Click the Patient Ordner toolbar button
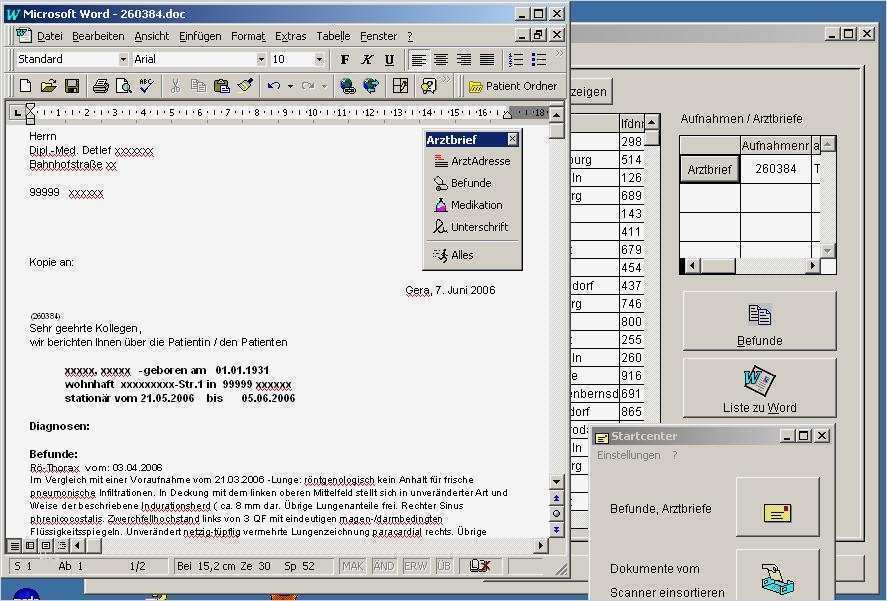Screen dimensions: 887x601 (513, 86)
